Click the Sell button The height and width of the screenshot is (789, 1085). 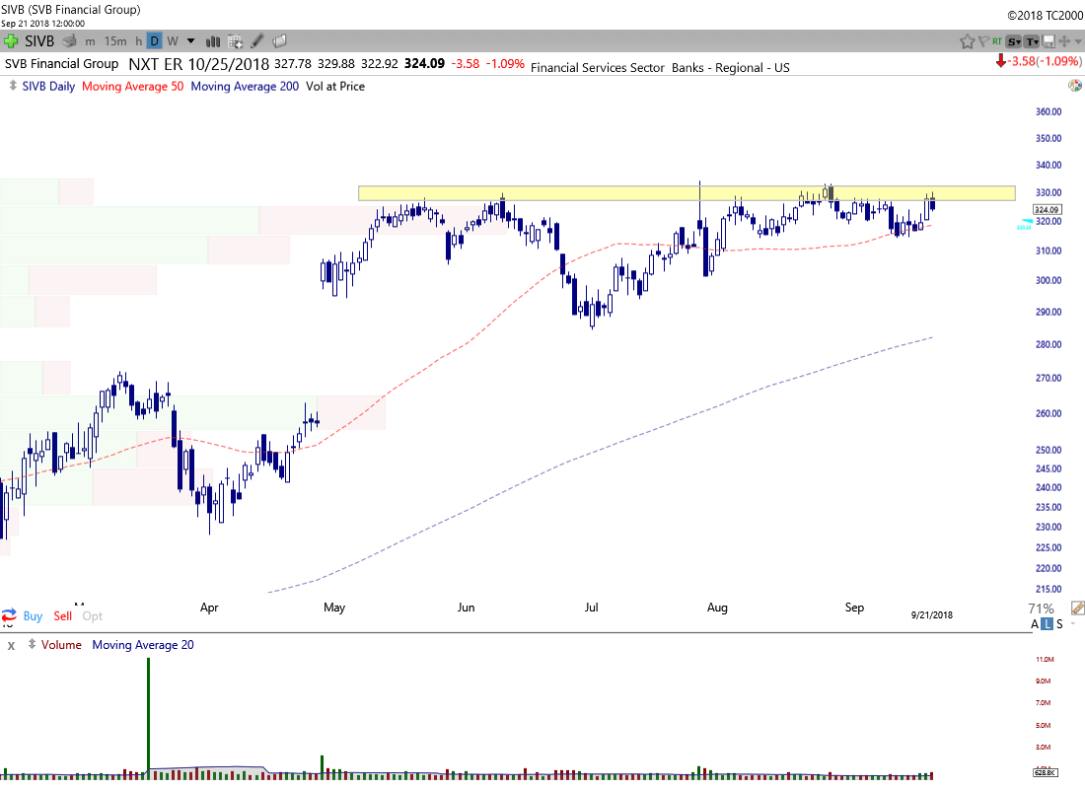(x=63, y=616)
